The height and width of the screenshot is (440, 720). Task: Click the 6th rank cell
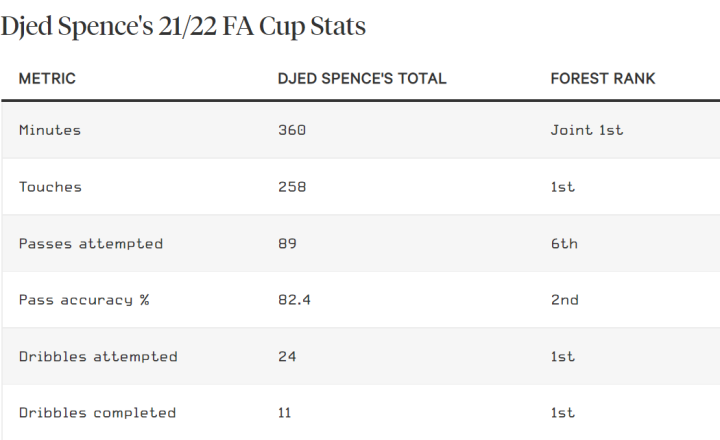pyautogui.click(x=564, y=243)
